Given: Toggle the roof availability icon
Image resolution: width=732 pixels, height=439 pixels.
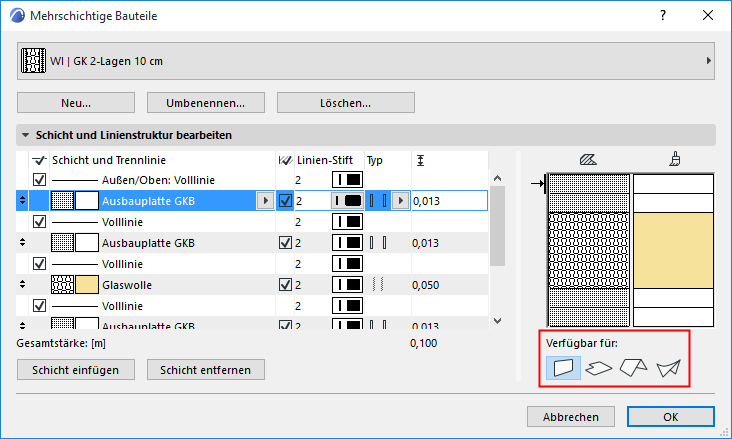Looking at the screenshot, I should [634, 368].
